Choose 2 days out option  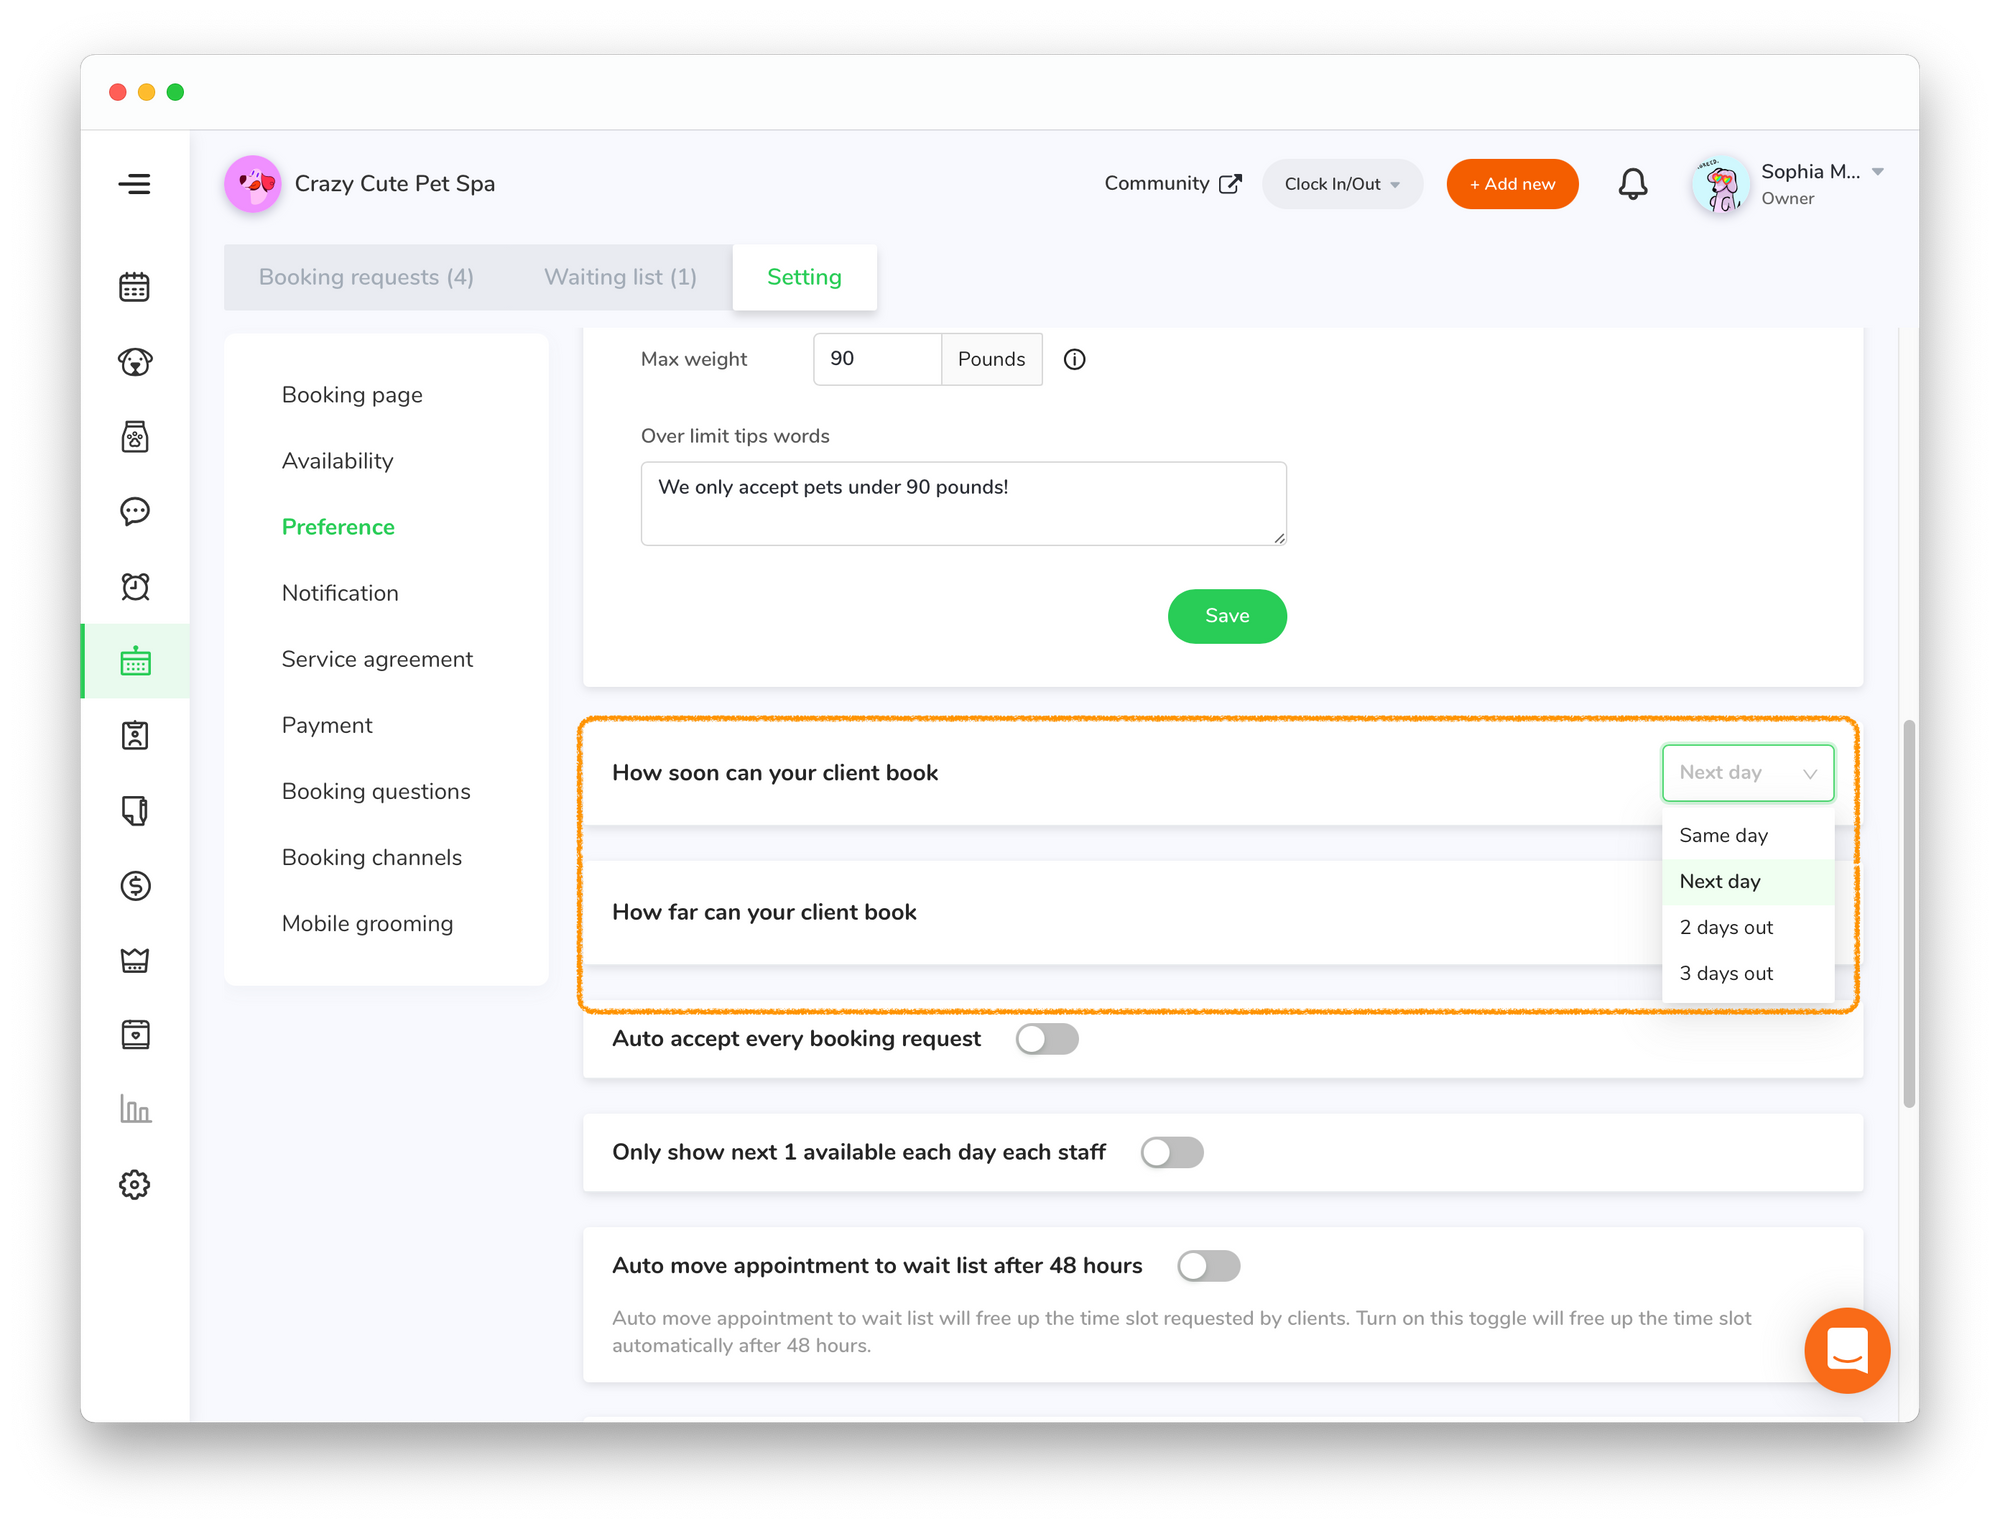point(1747,927)
